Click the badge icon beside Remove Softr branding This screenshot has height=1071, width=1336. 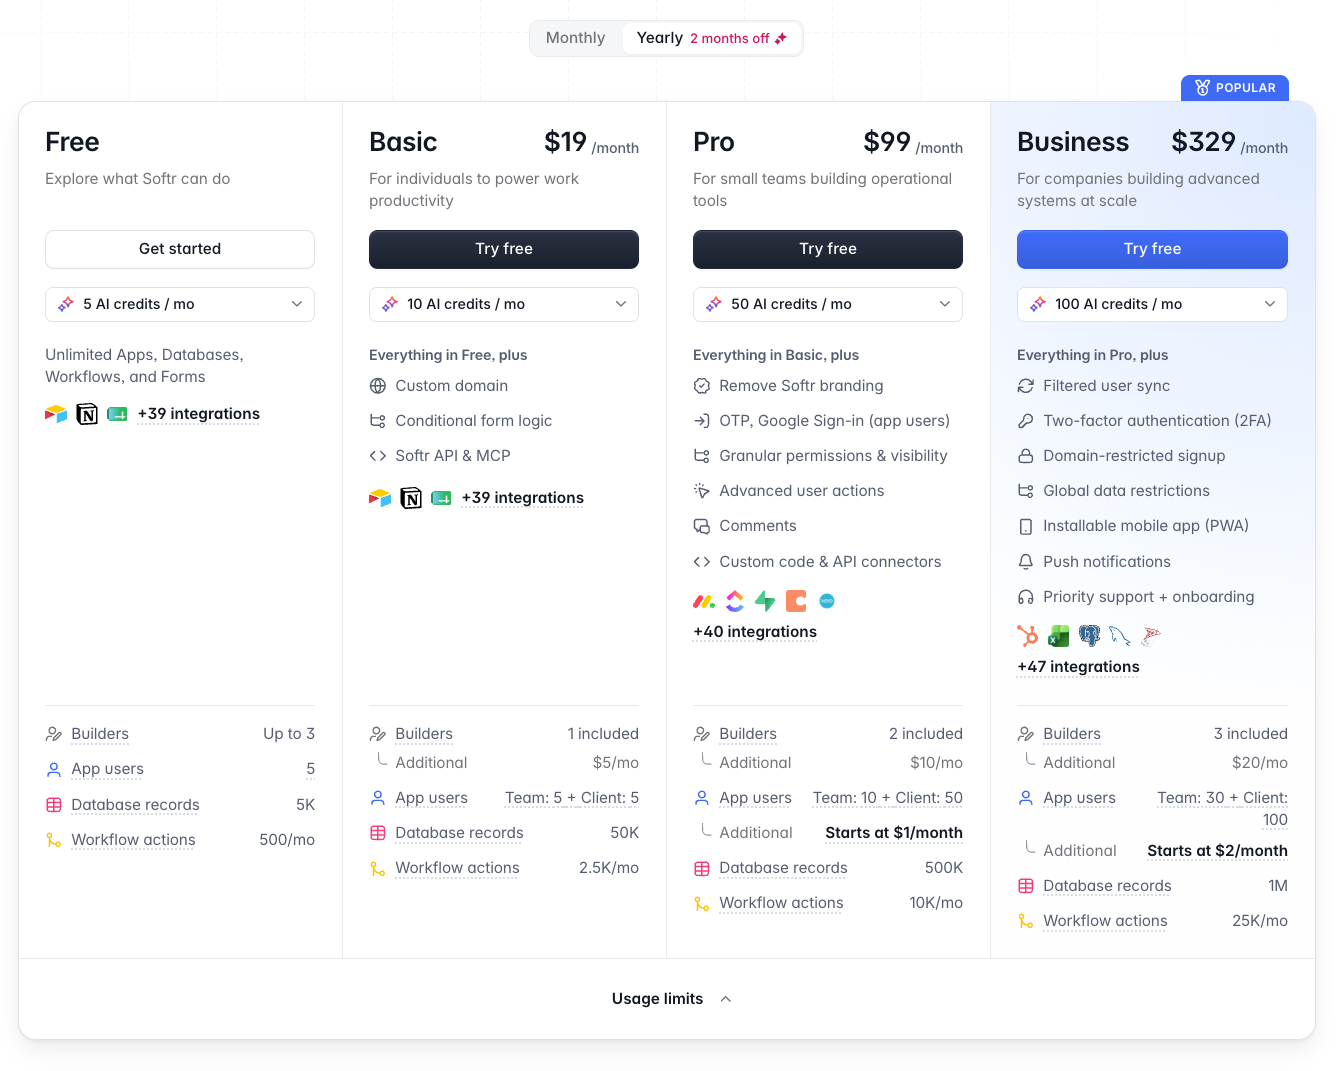[702, 386]
